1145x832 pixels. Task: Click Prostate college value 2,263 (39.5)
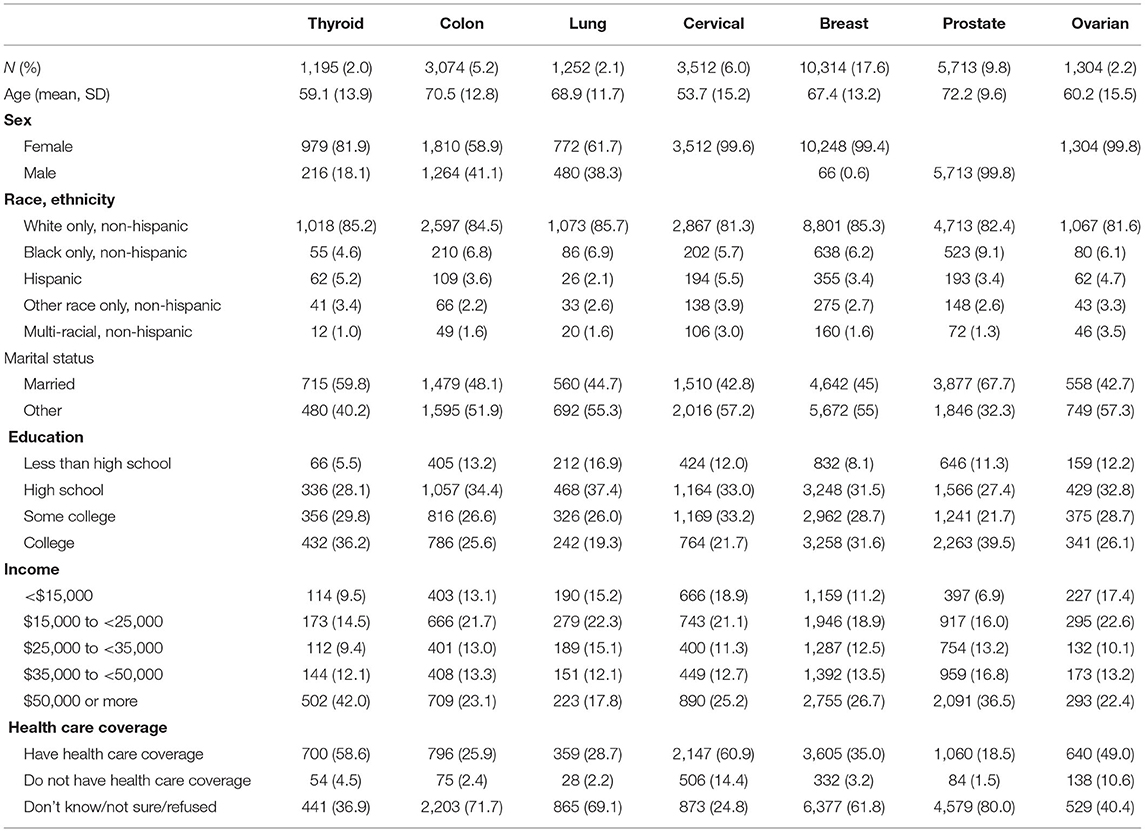974,543
